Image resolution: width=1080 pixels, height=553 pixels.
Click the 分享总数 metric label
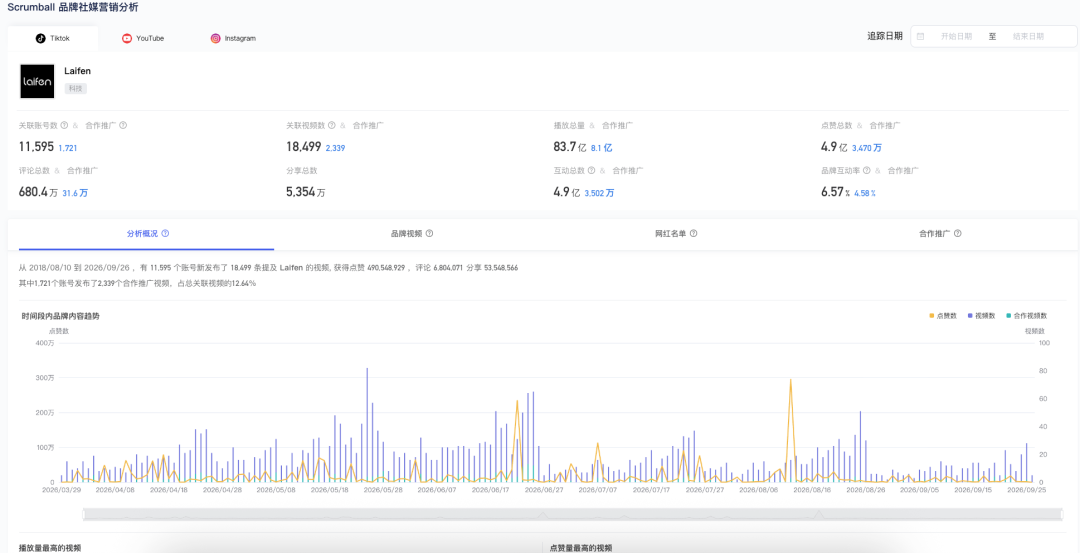[302, 171]
